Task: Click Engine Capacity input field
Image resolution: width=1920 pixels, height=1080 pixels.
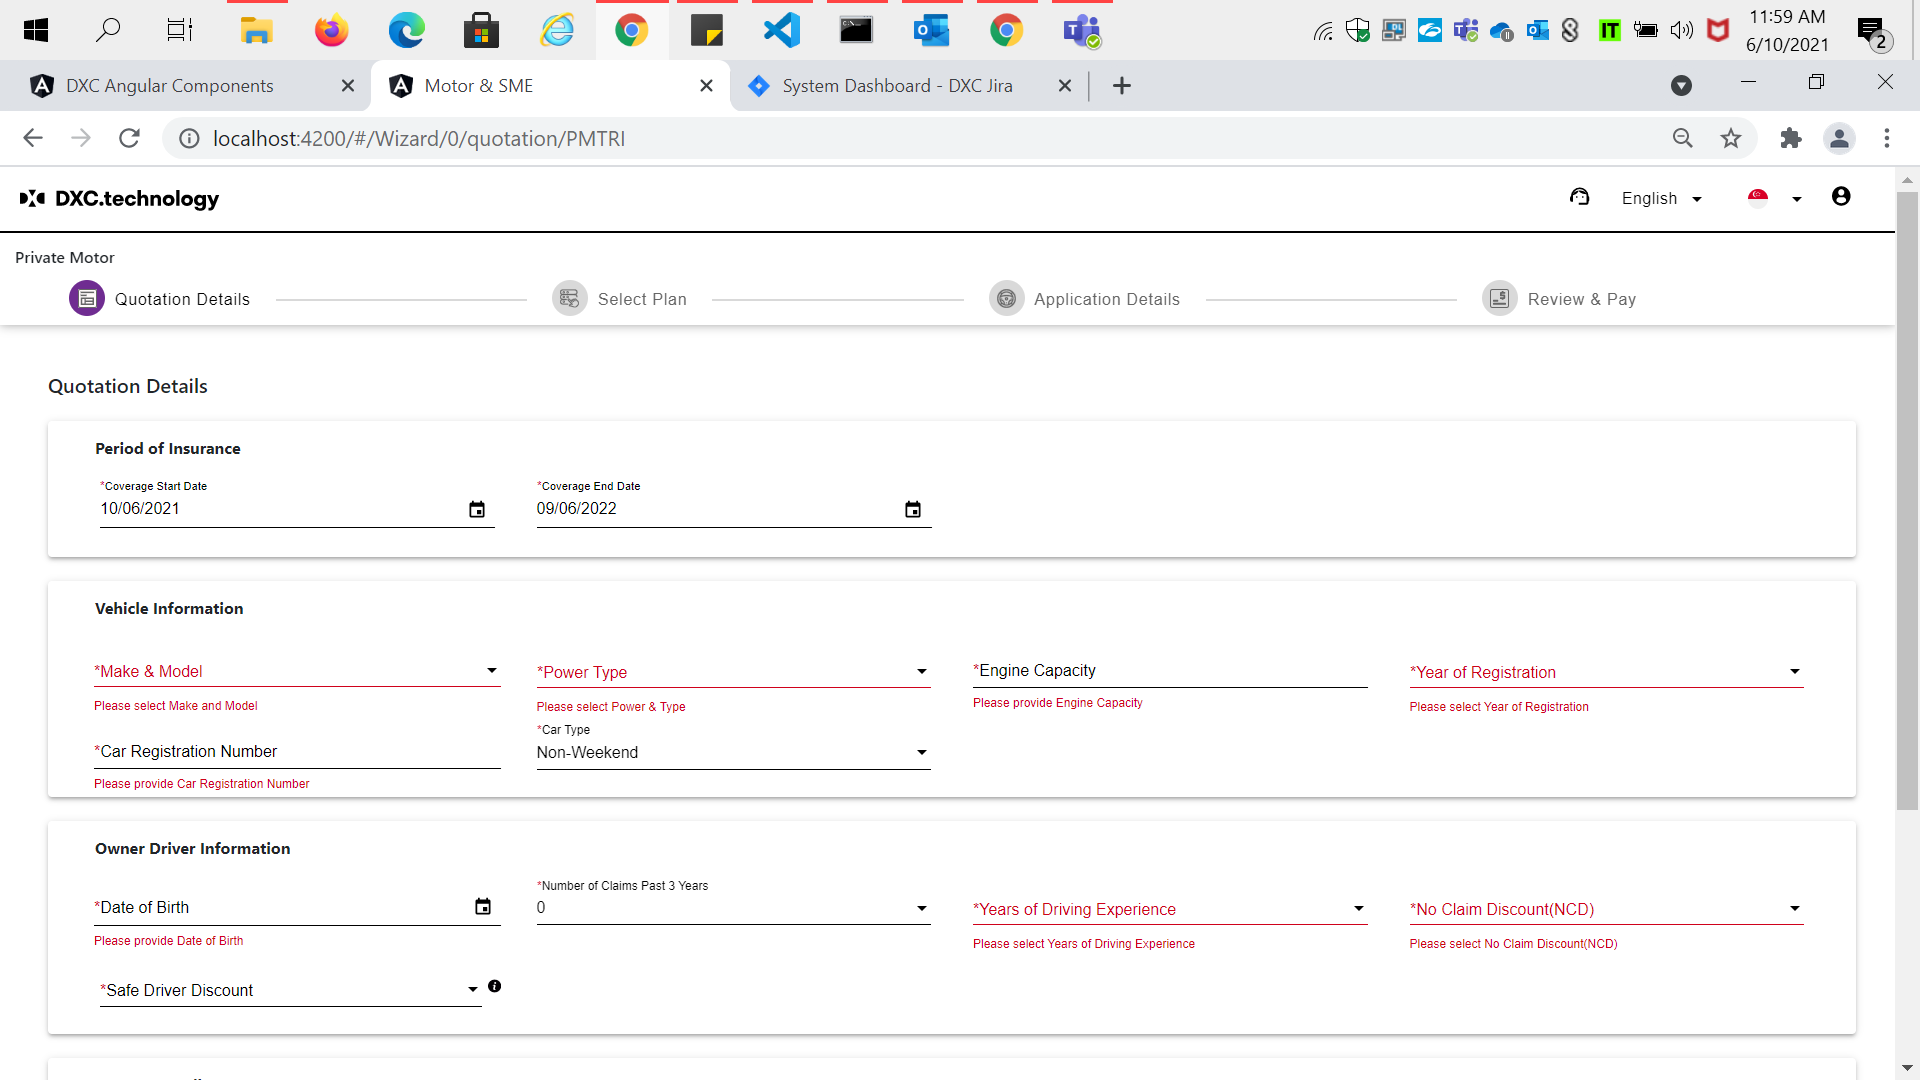Action: [1169, 671]
